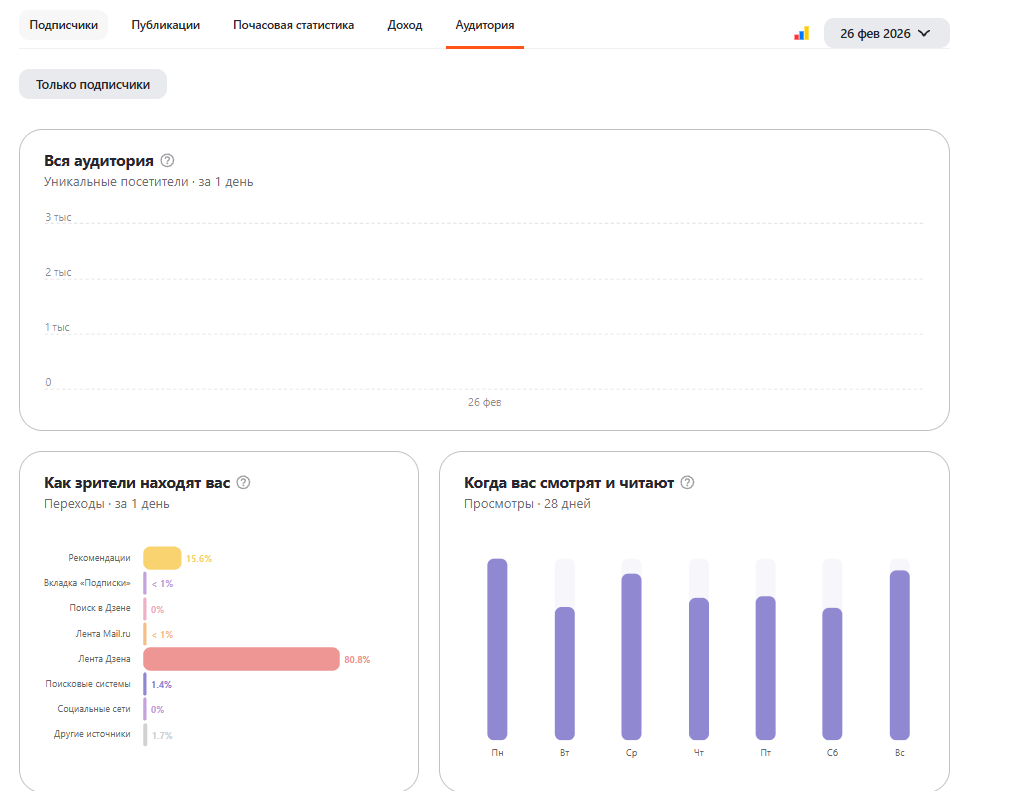Open the Публикации tab
1023x791 pixels.
[165, 25]
